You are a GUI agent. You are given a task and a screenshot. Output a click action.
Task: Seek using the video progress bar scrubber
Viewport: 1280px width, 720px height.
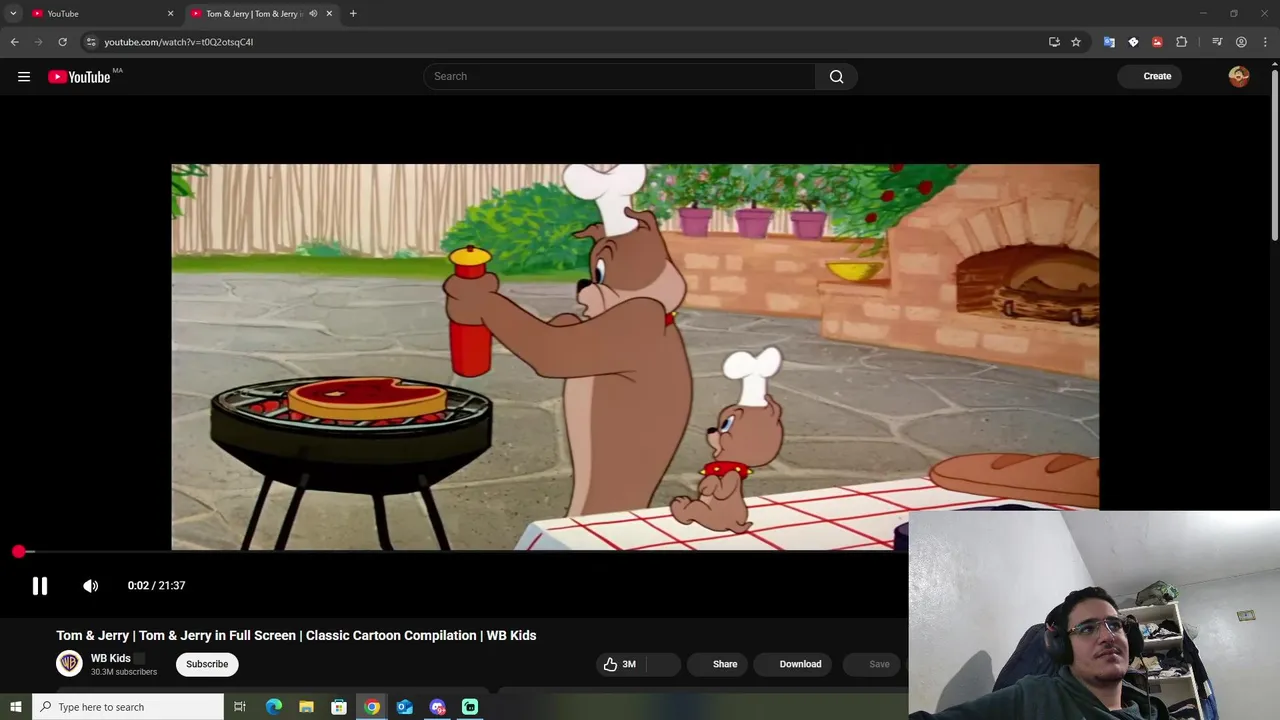click(19, 551)
